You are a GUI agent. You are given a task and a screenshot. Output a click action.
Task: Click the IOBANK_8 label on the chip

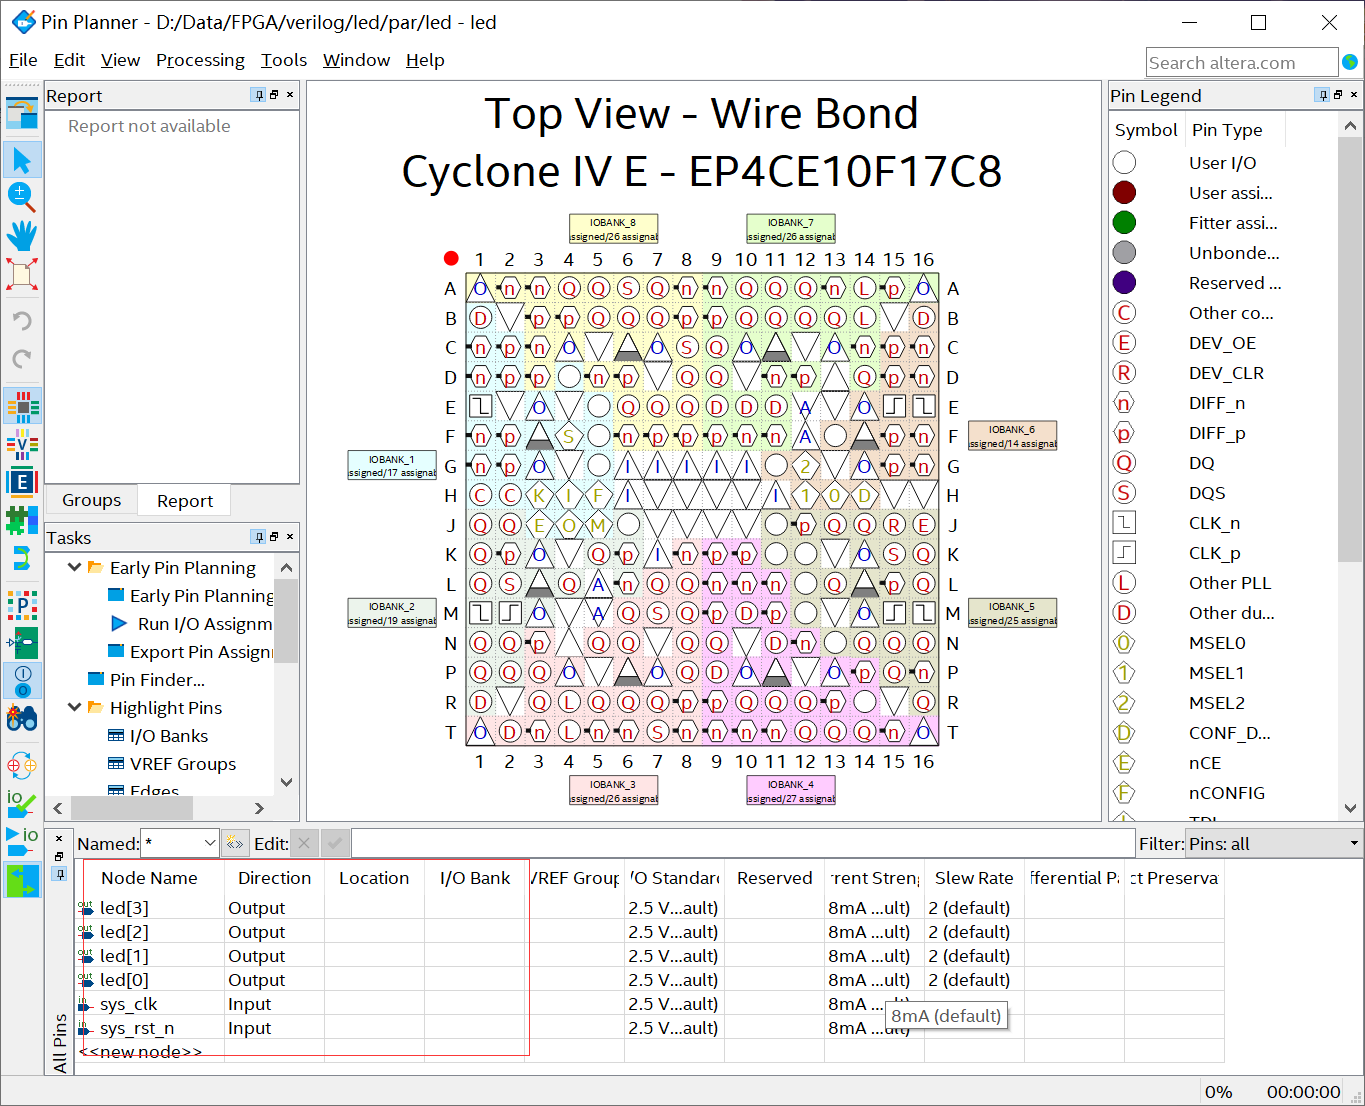coord(613,229)
